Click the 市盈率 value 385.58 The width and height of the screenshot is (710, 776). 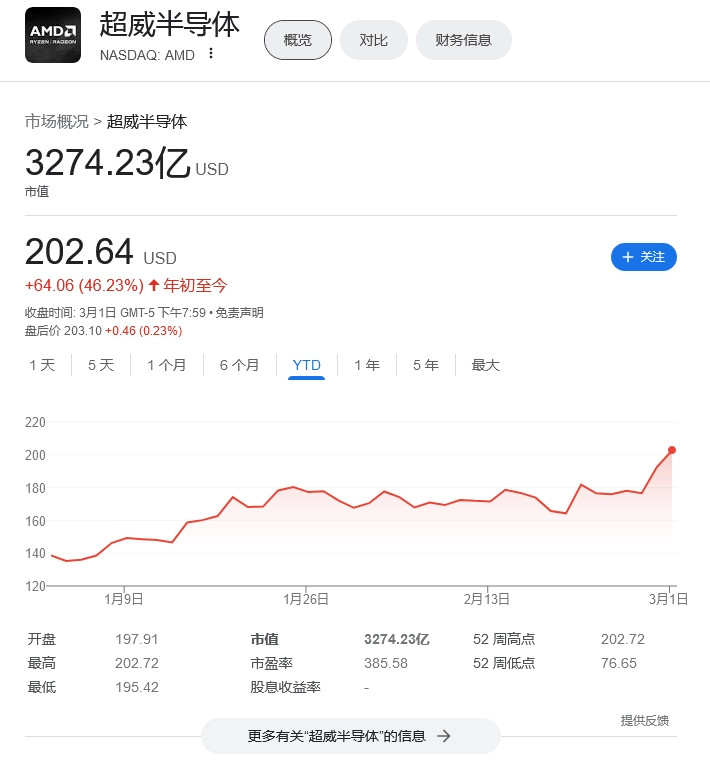coord(386,663)
